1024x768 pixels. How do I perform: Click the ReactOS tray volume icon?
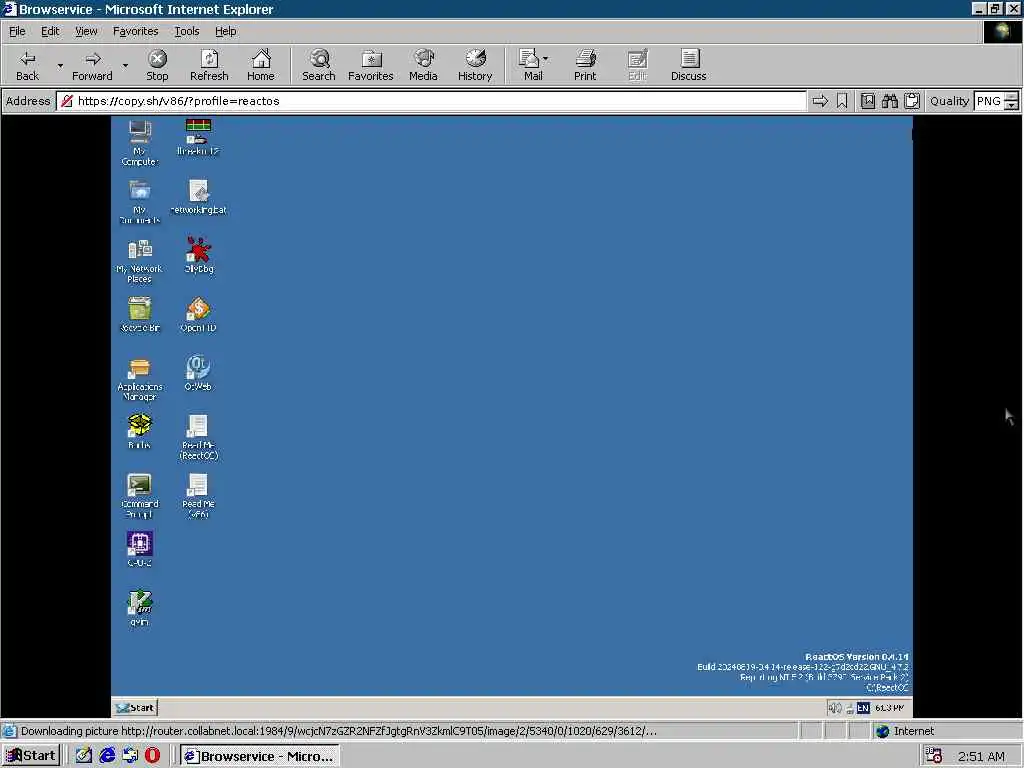pyautogui.click(x=834, y=708)
